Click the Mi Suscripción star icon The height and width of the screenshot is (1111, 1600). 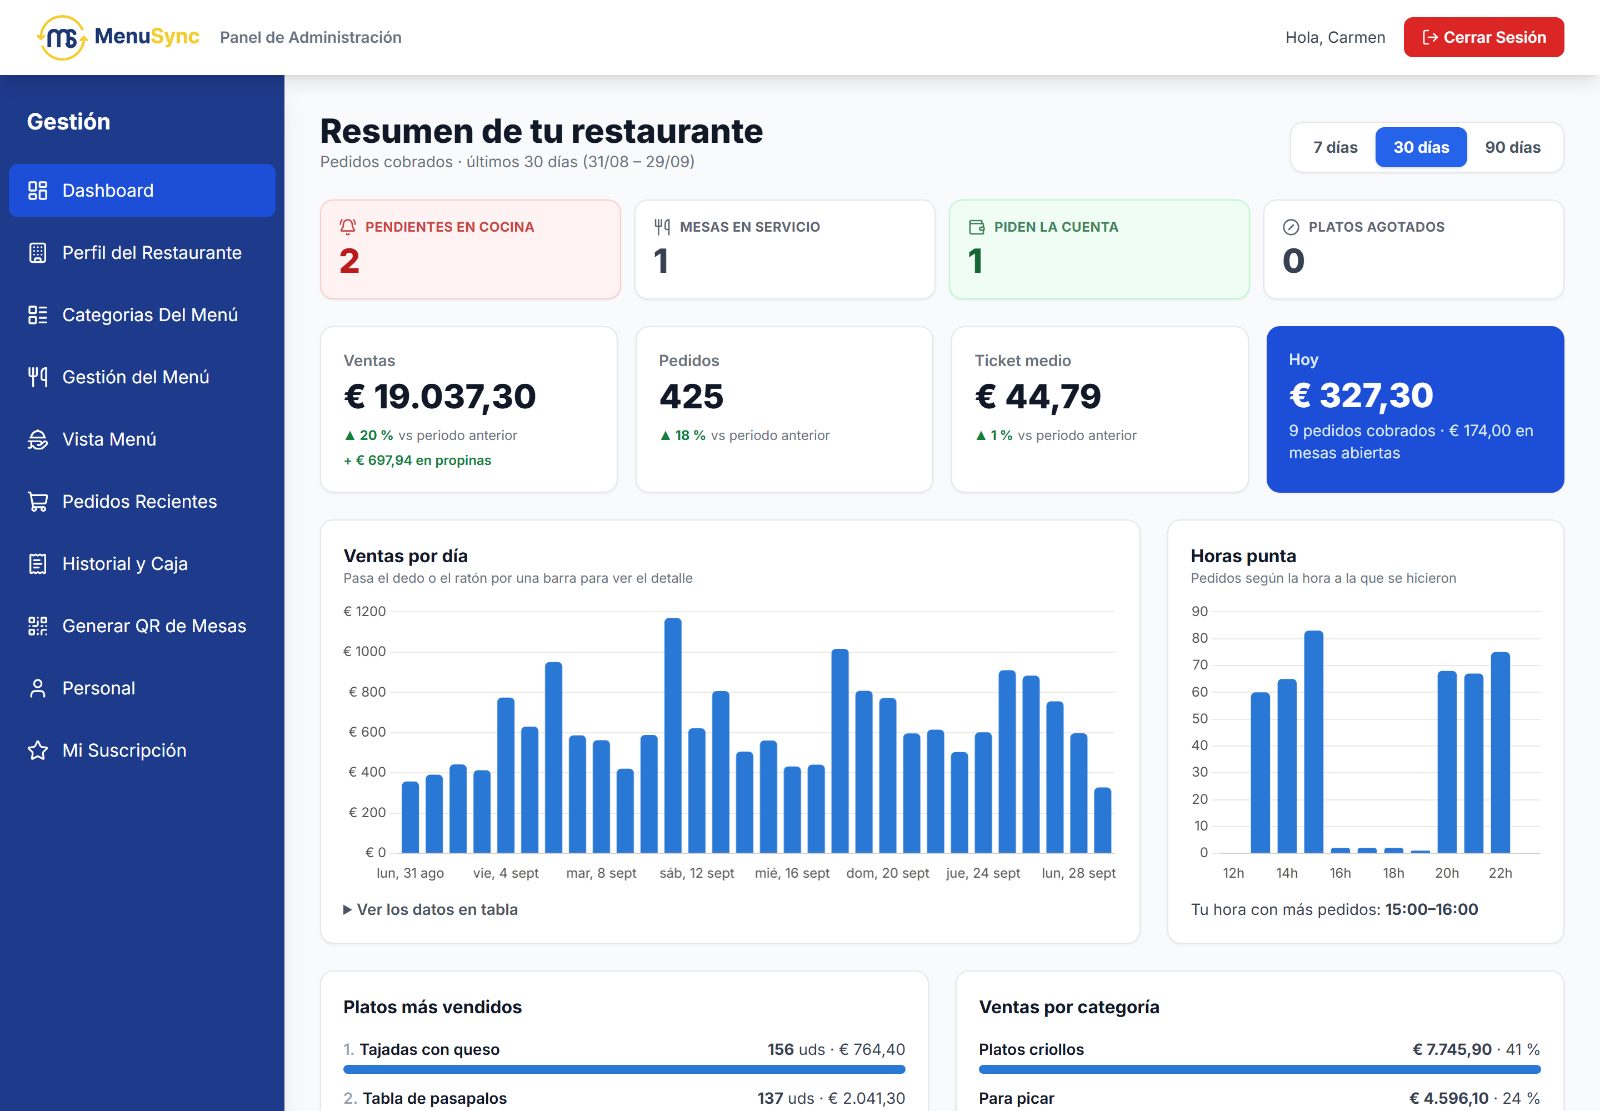(x=38, y=750)
